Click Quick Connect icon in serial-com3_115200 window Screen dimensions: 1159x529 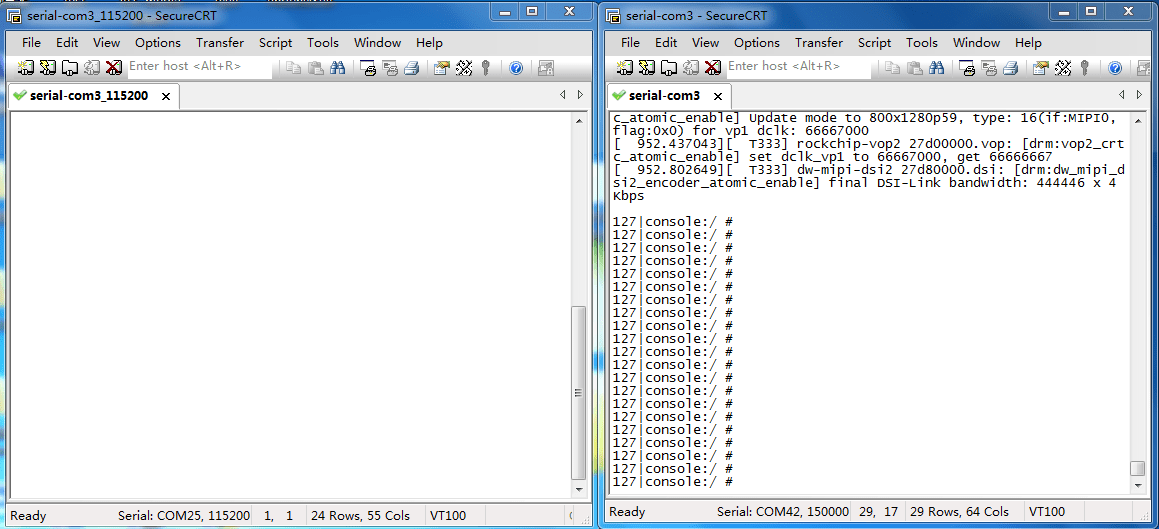pyautogui.click(x=48, y=68)
